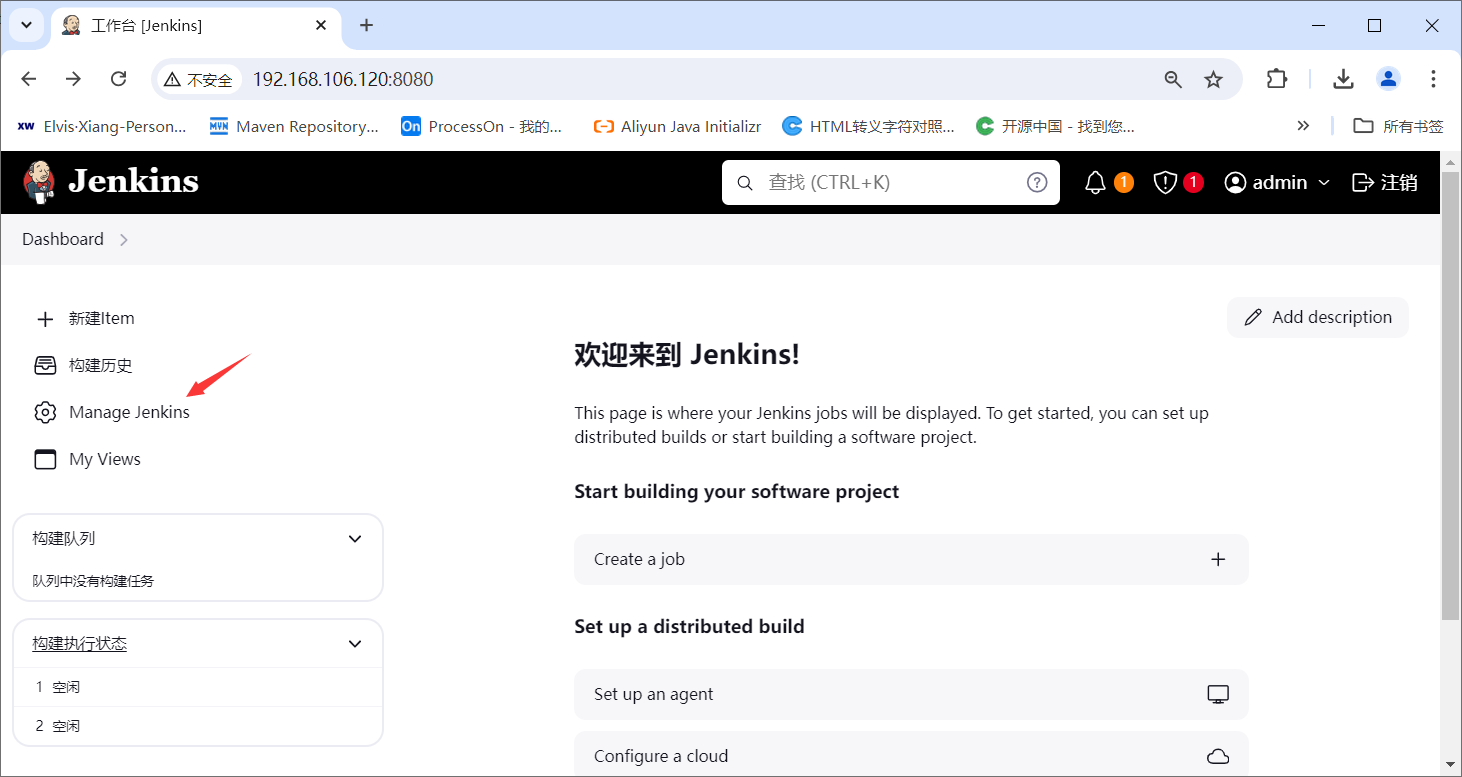Screen dimensions: 1462x777
Task: Click the 不安全 security indicator
Action: [199, 79]
